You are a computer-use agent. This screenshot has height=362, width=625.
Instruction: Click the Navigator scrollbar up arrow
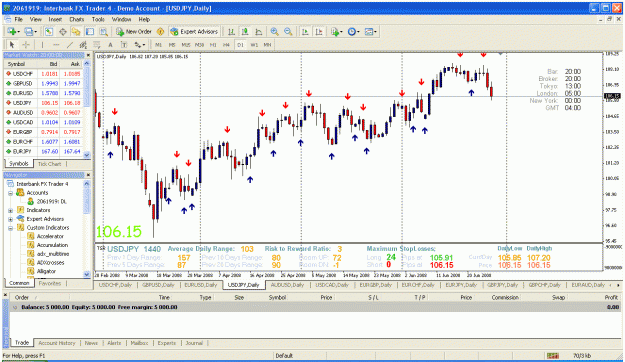[x=86, y=184]
